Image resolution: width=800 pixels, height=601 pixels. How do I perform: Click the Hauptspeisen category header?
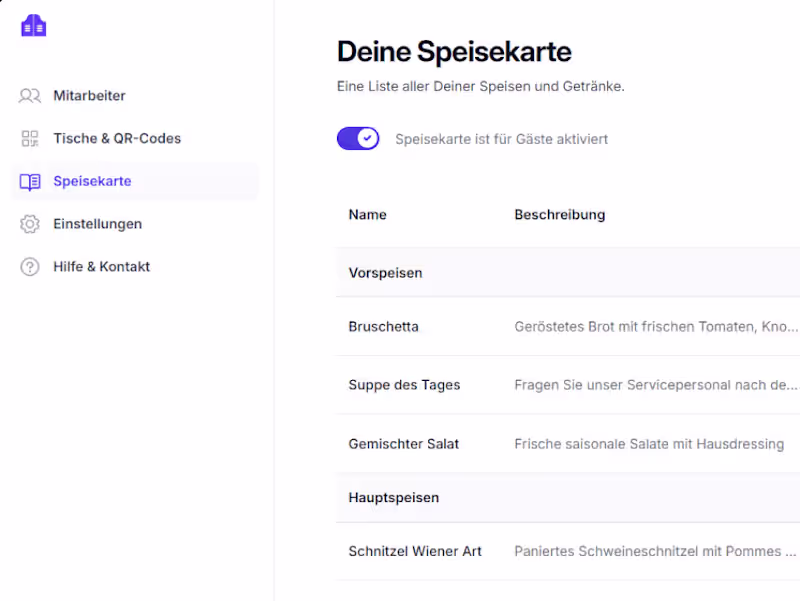pyautogui.click(x=393, y=498)
